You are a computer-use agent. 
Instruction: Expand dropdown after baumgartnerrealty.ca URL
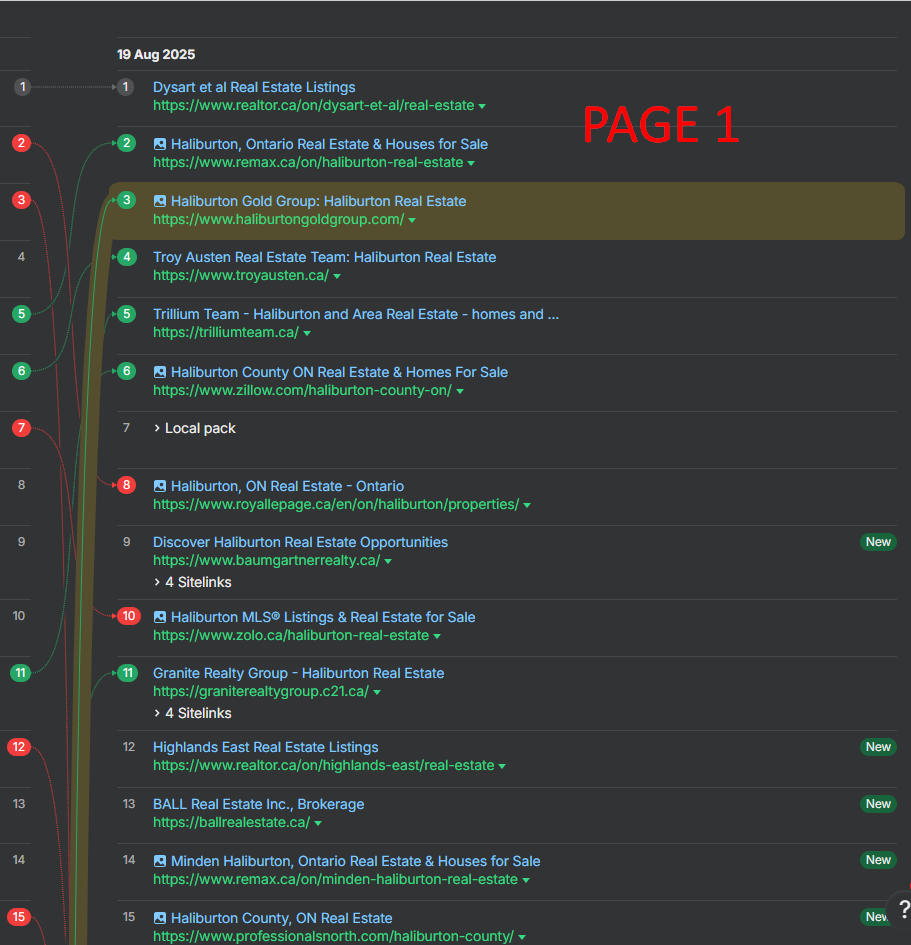[x=388, y=561]
